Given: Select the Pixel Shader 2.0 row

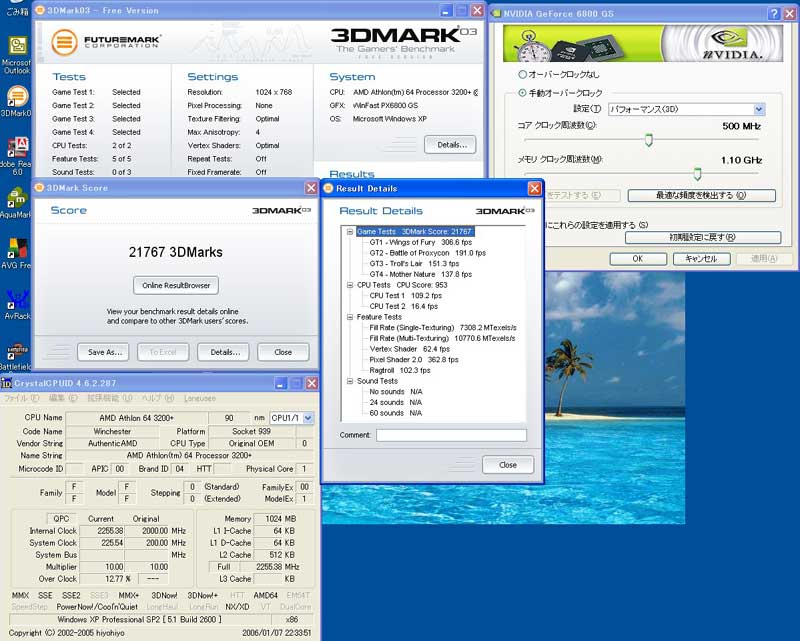Looking at the screenshot, I should [x=414, y=360].
